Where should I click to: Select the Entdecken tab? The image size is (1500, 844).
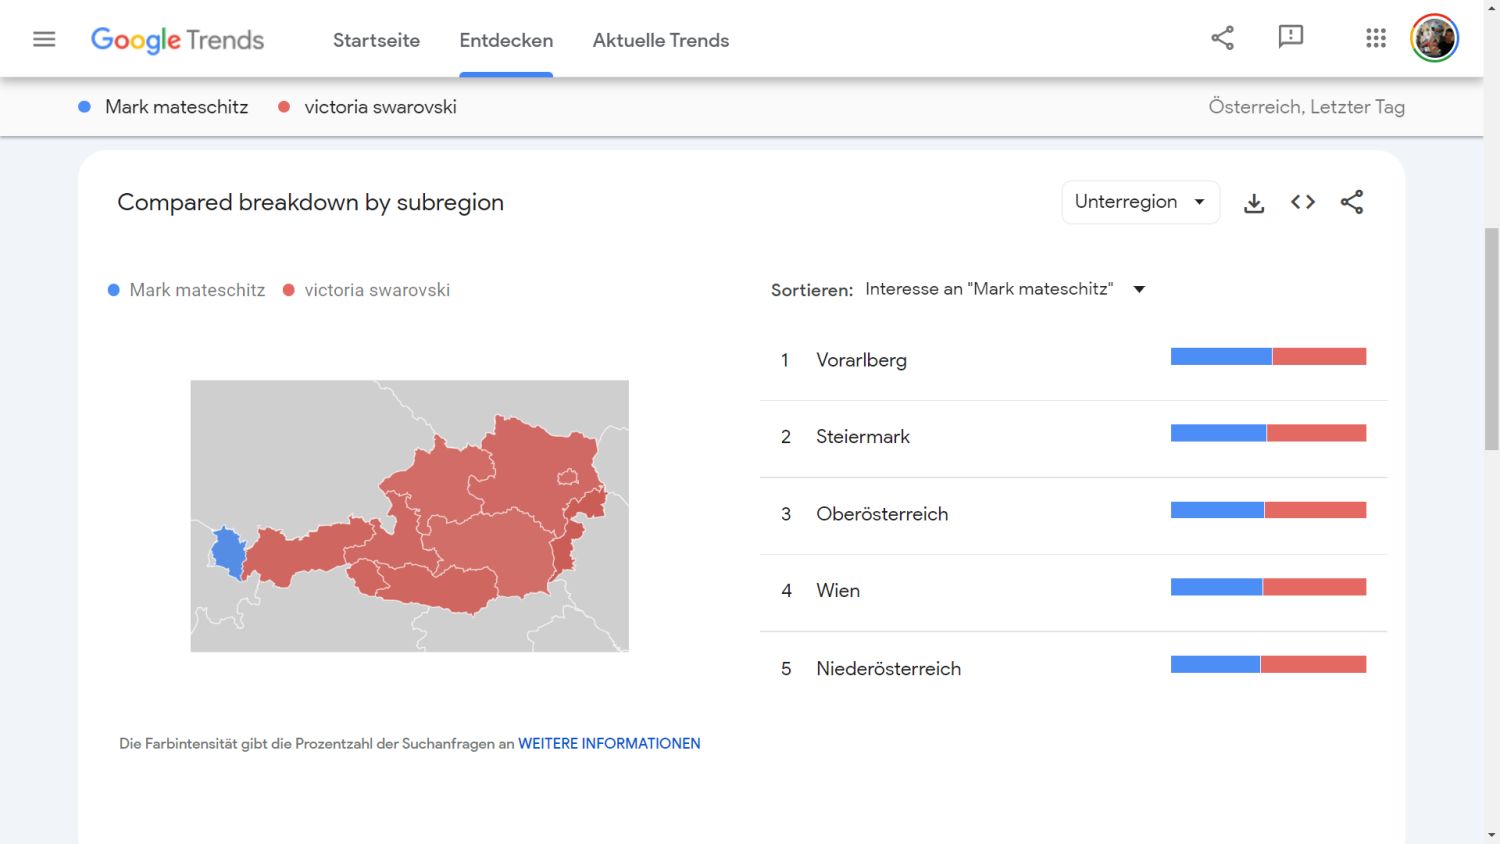coord(506,40)
